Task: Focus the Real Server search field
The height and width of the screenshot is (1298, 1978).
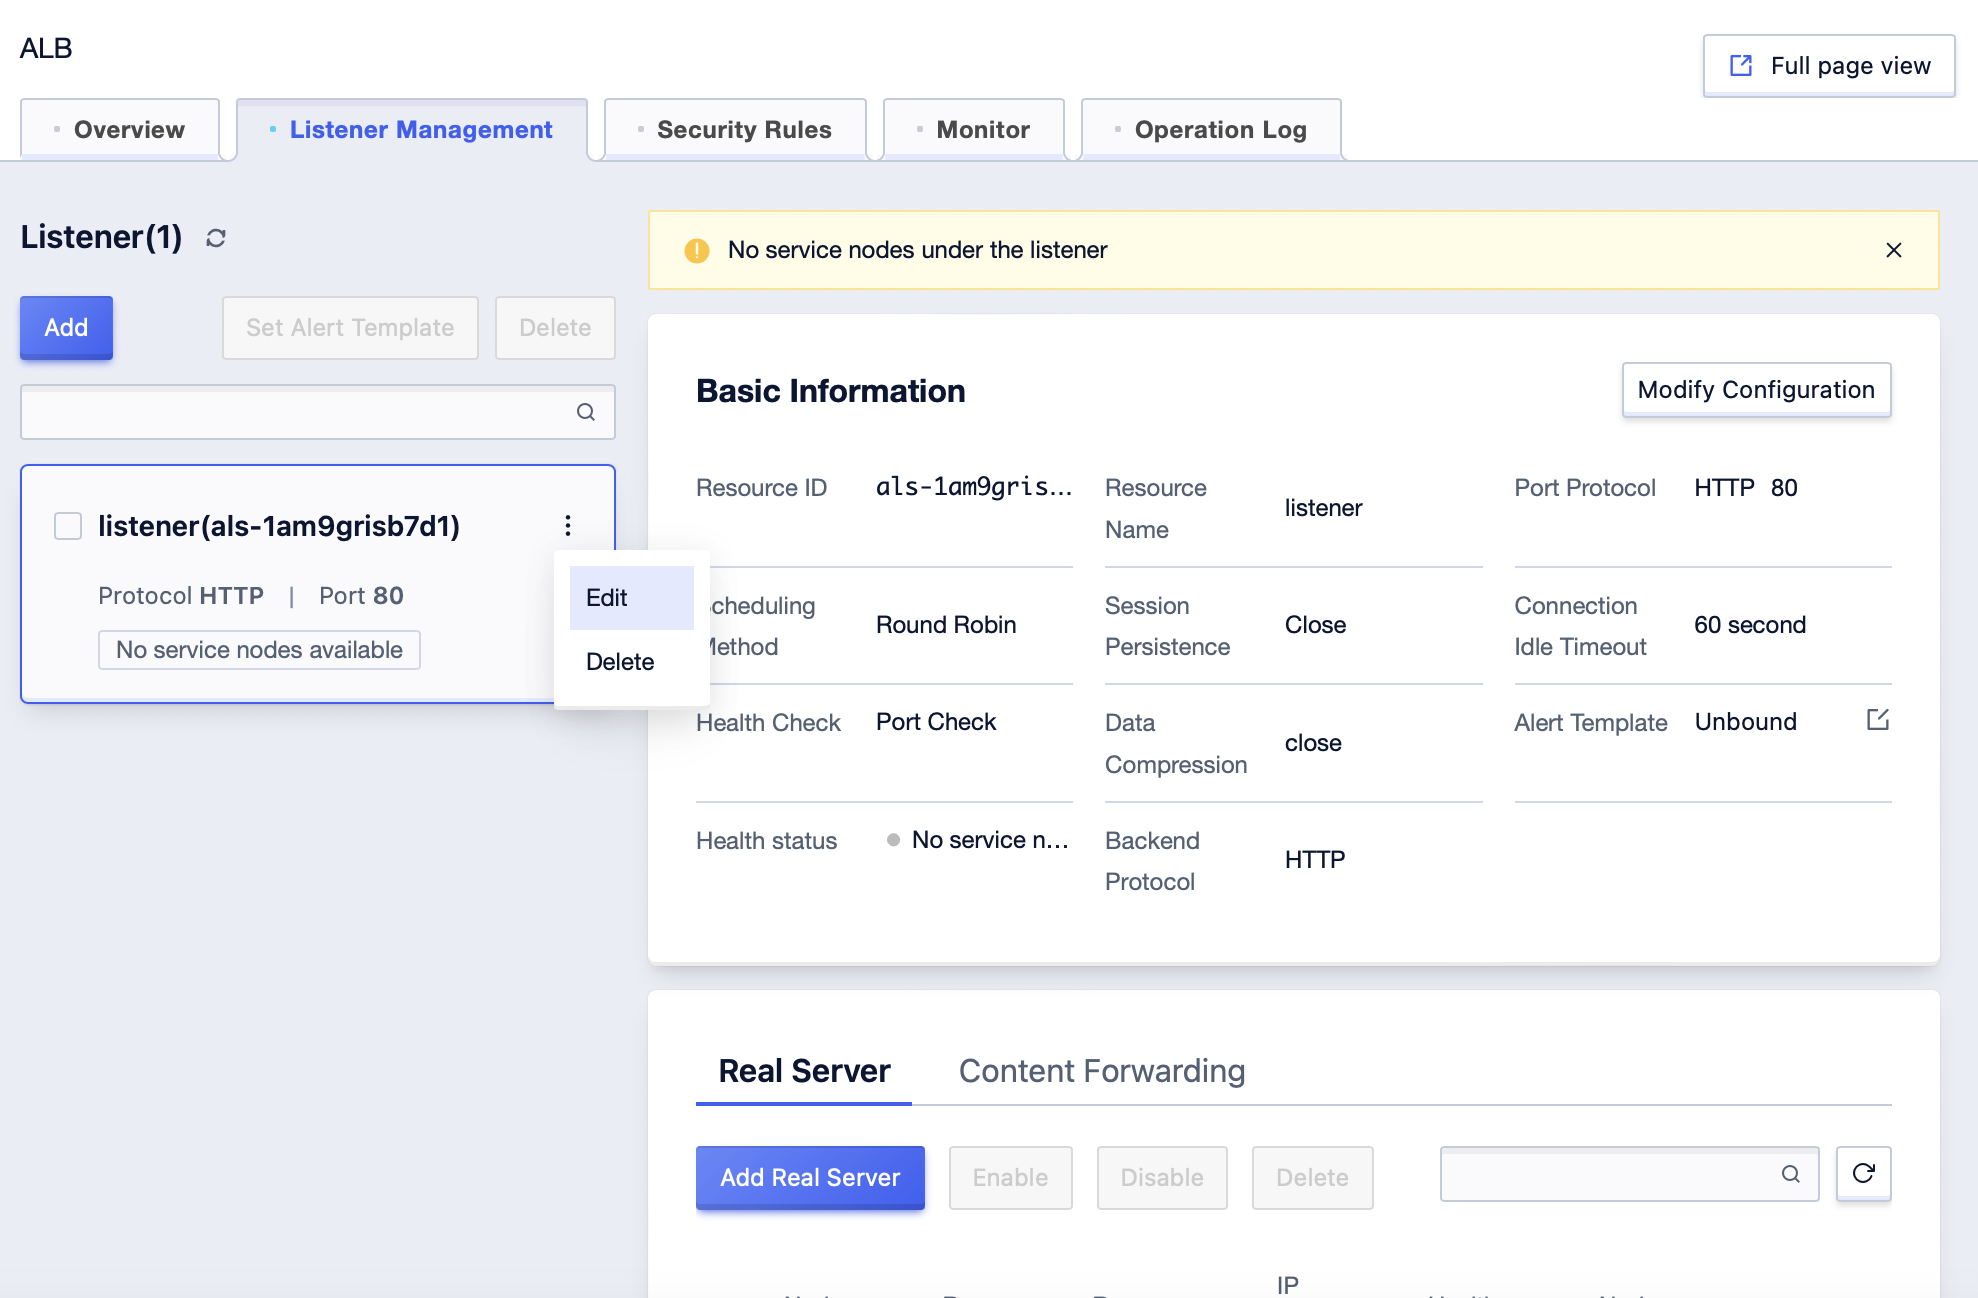Action: (1629, 1174)
